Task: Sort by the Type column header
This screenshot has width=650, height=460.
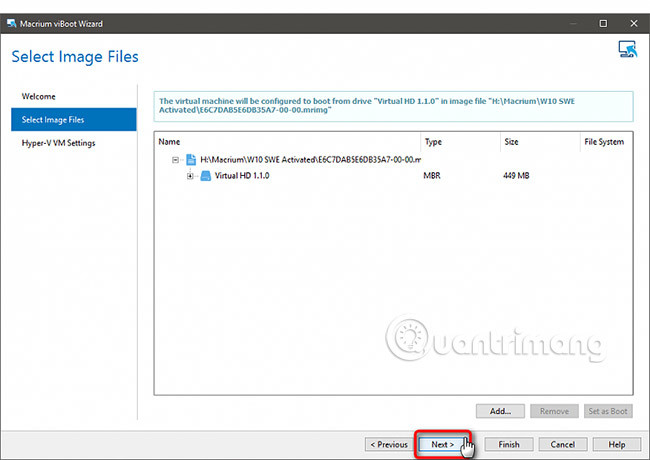Action: click(460, 142)
